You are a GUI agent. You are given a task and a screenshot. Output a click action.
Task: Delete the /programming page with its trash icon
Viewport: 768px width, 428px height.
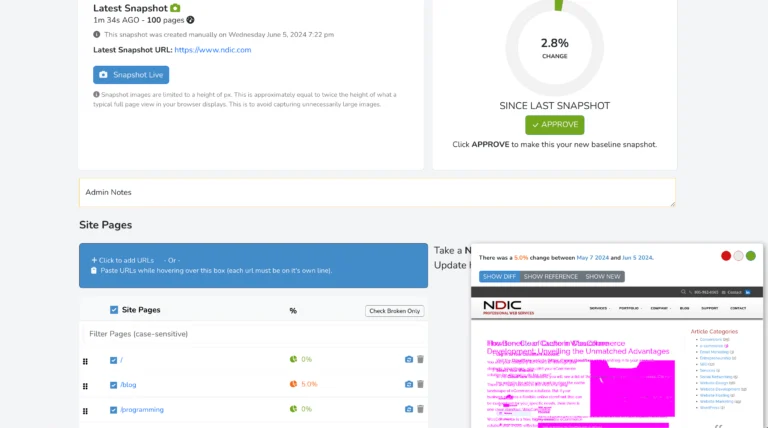point(420,409)
